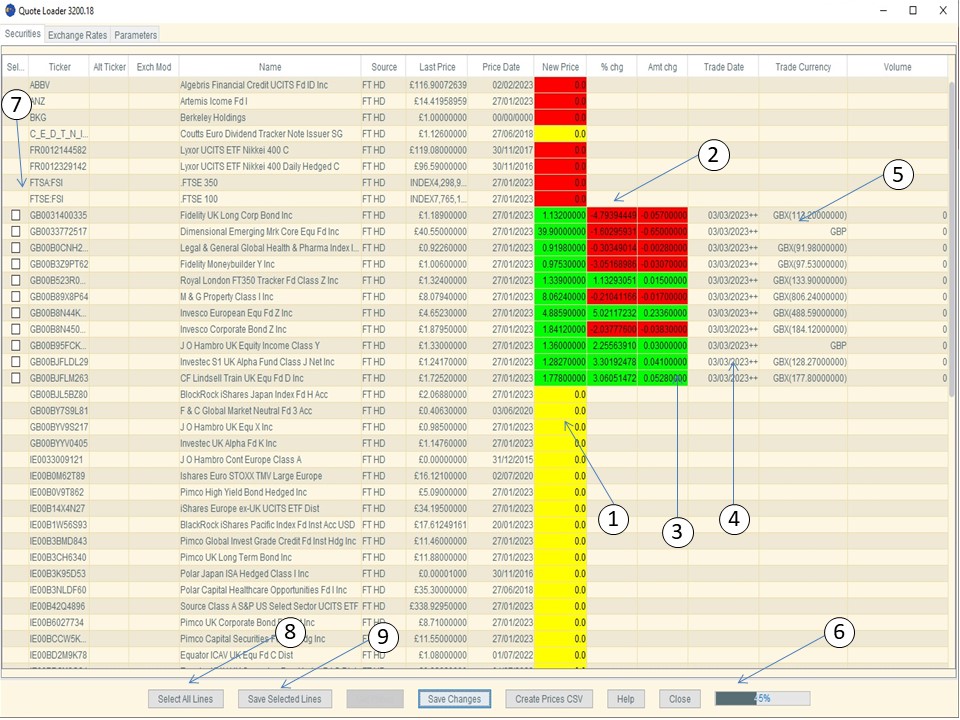Click the Close button at bottom
960x720 pixels.
(680, 699)
